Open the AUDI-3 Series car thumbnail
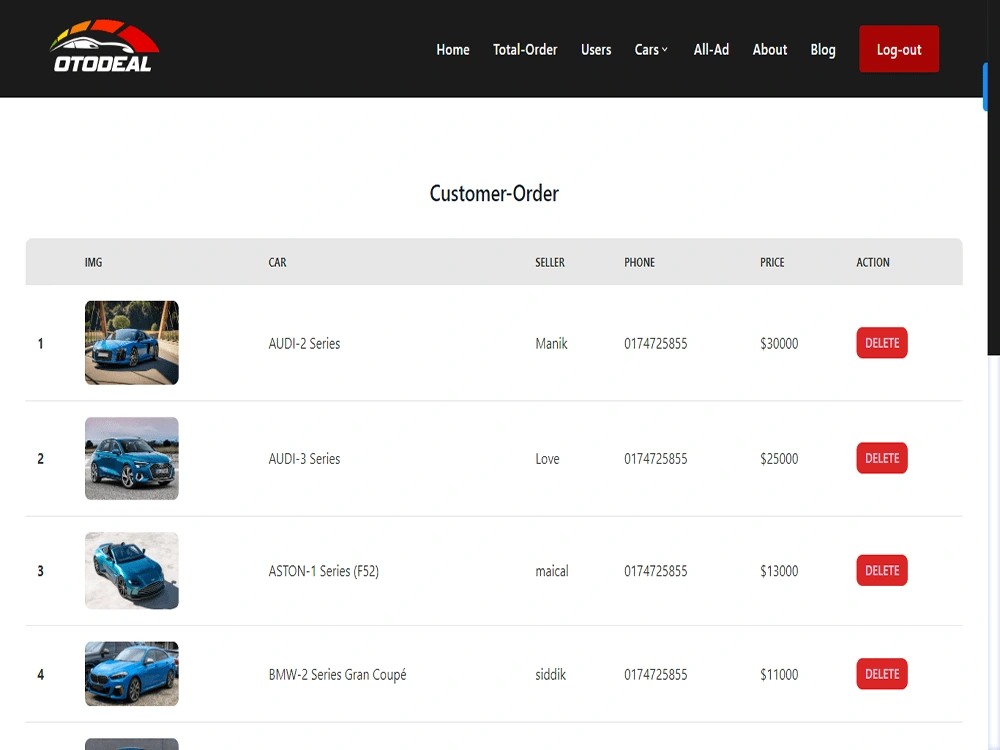The height and width of the screenshot is (750, 1000). [x=131, y=458]
